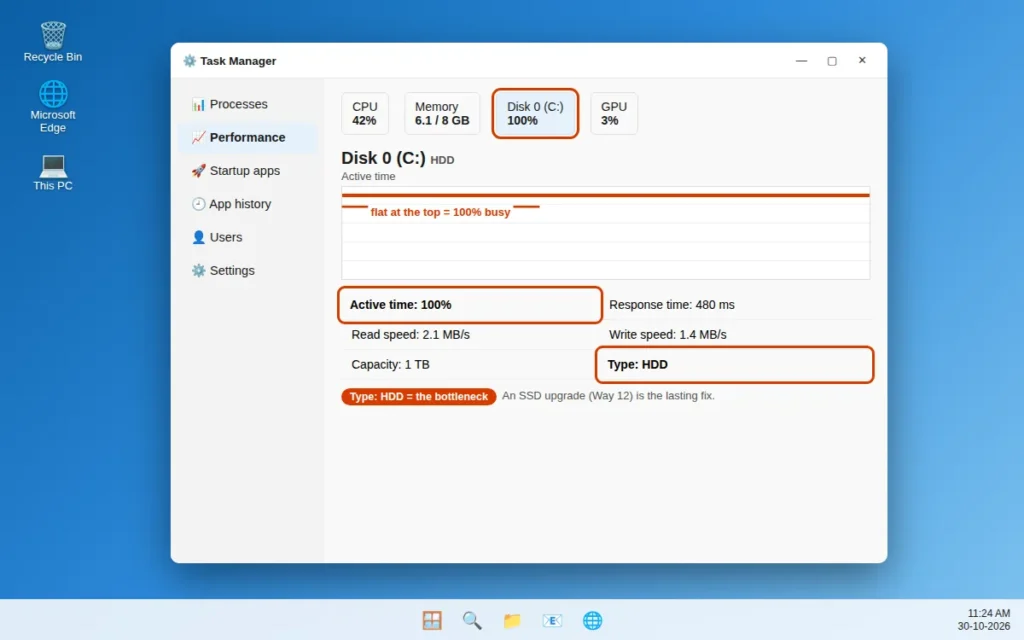This screenshot has width=1024, height=640.
Task: Click the App history clock icon
Action: point(199,204)
